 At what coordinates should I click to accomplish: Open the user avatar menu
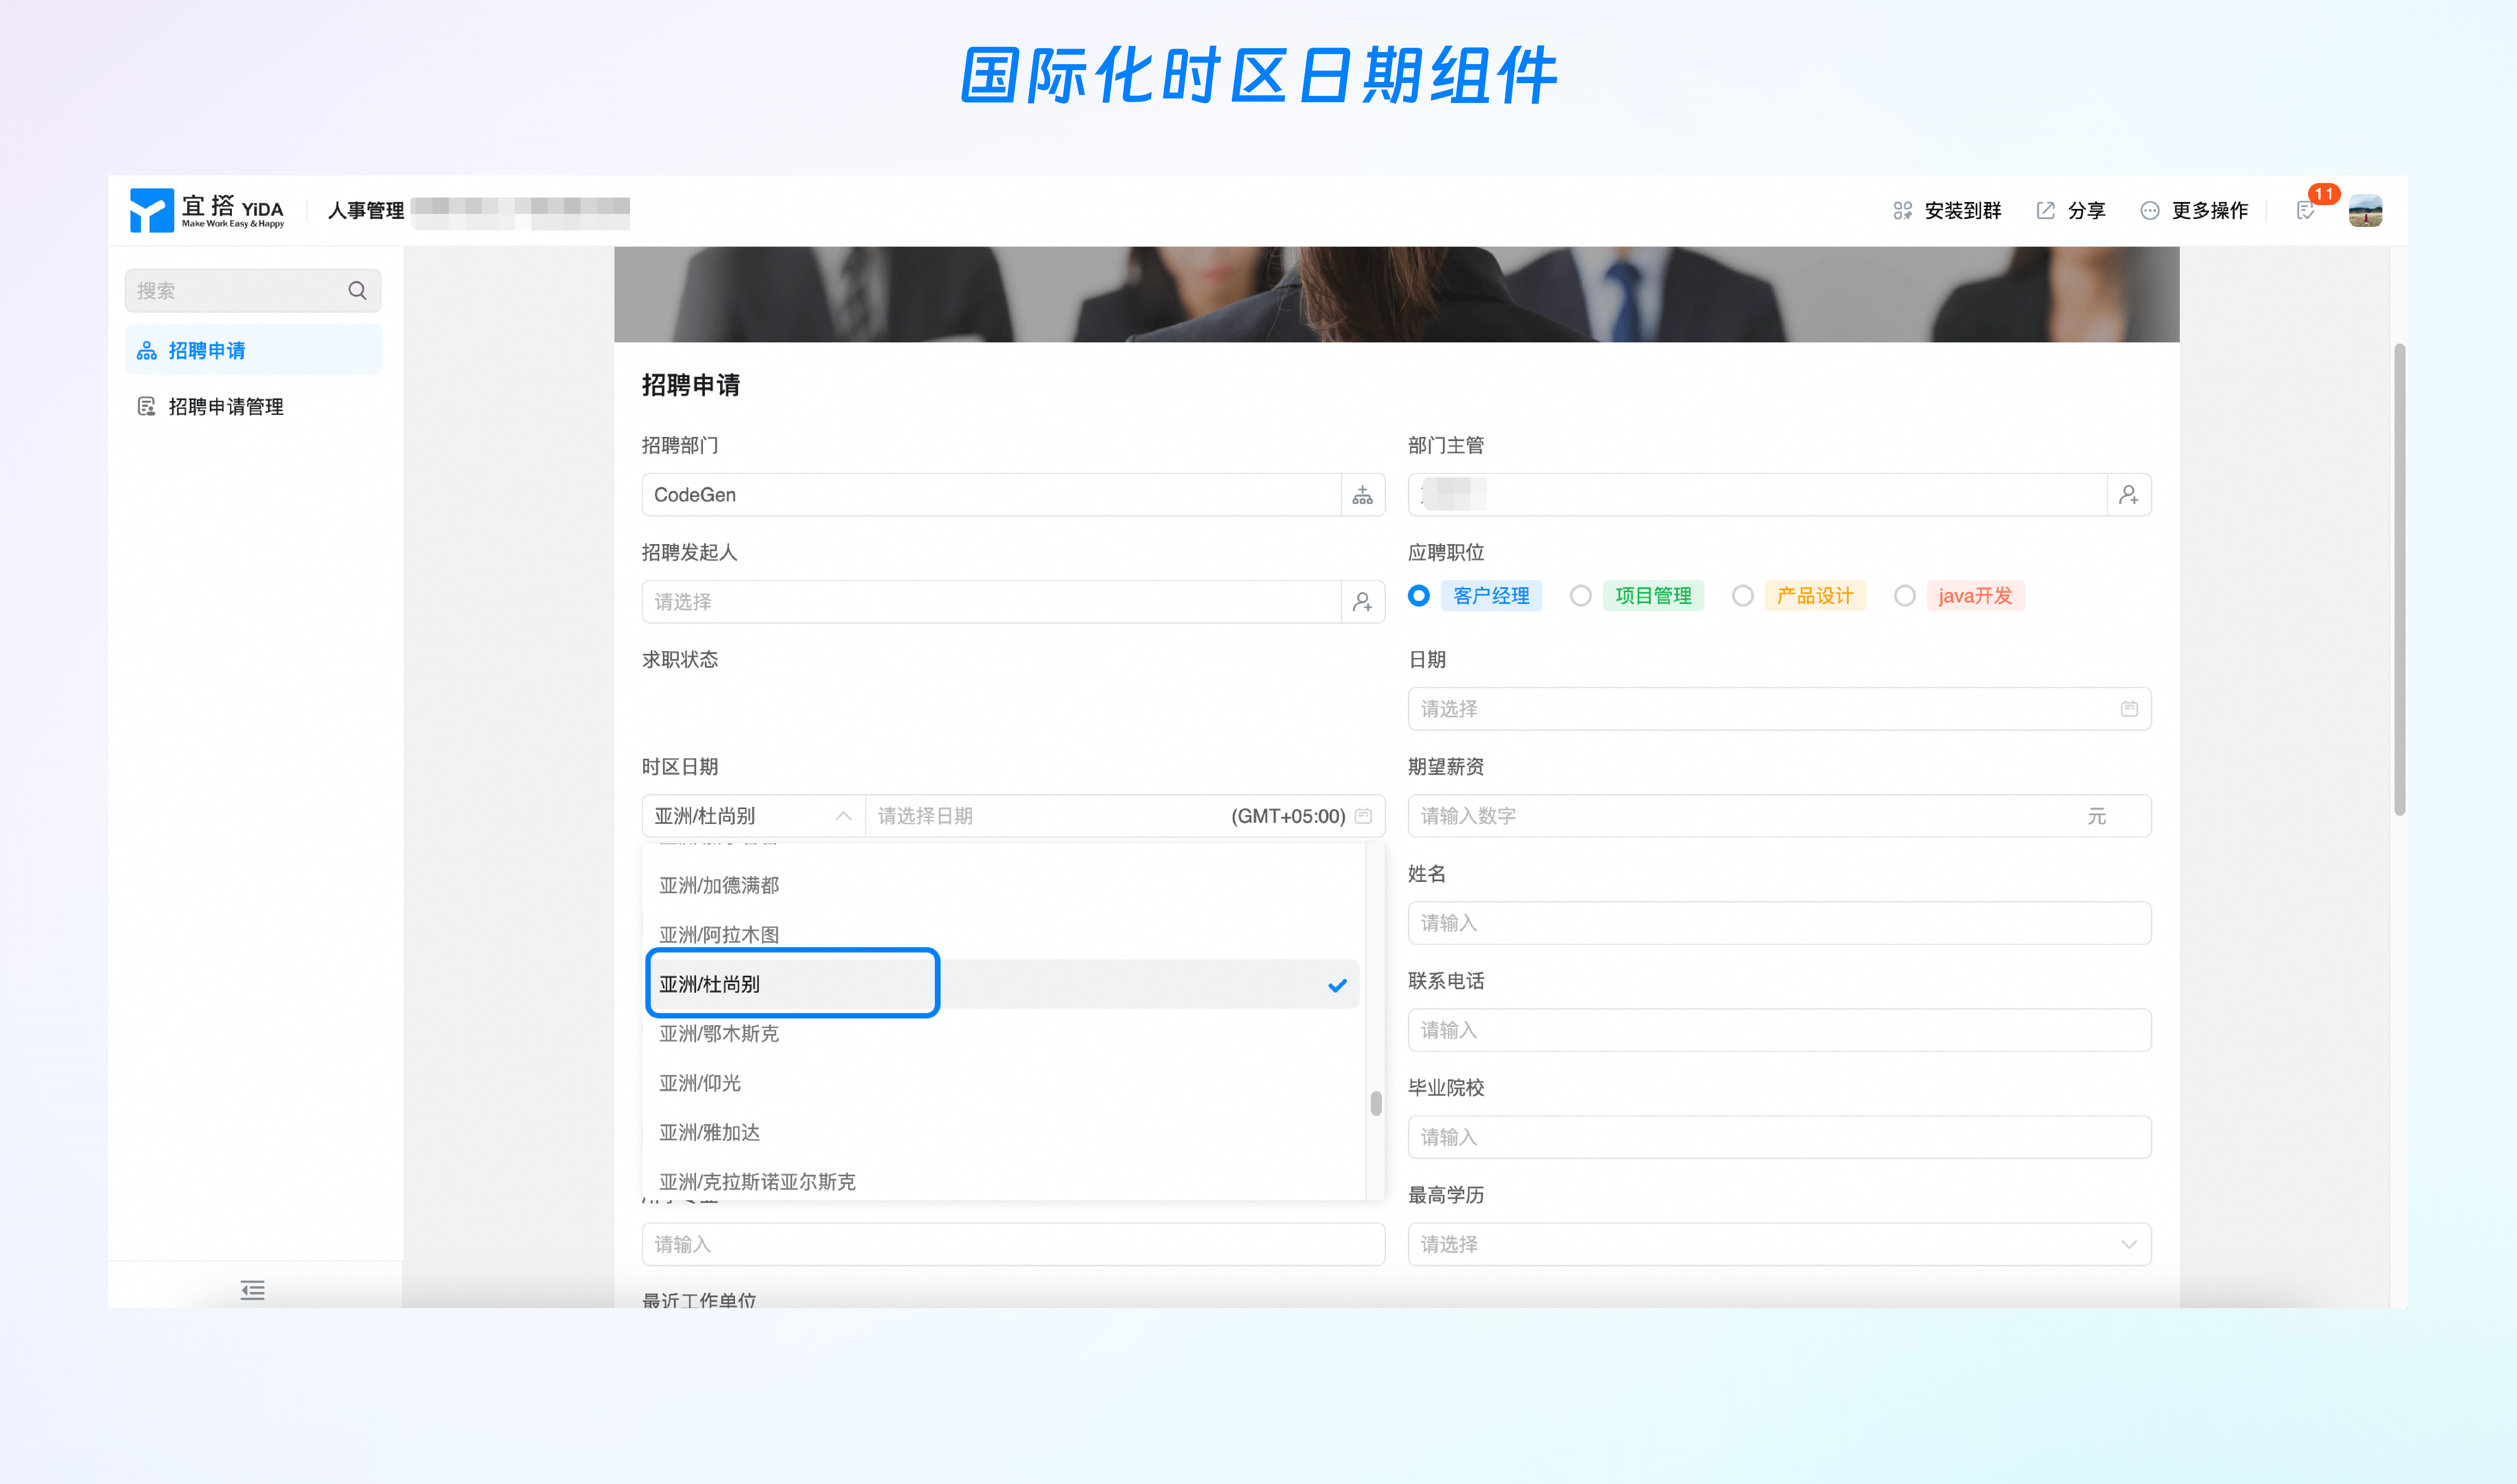click(x=2365, y=210)
